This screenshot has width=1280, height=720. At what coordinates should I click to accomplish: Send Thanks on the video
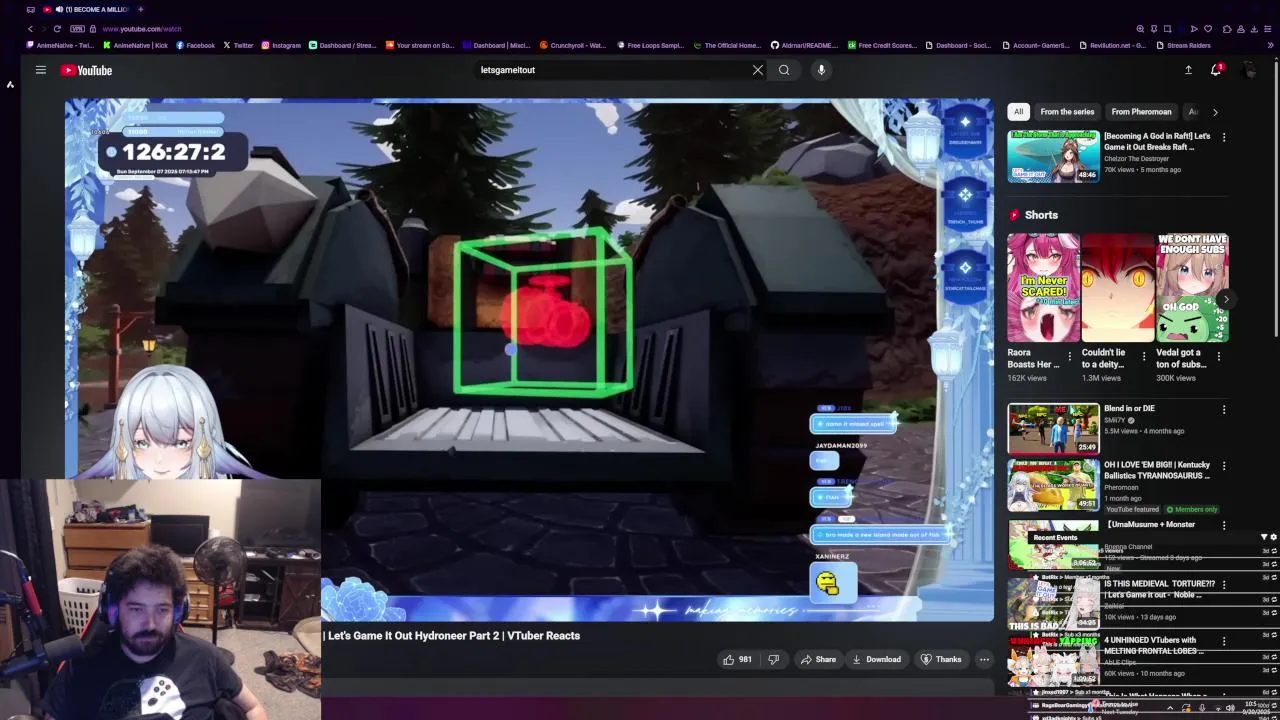coord(941,659)
